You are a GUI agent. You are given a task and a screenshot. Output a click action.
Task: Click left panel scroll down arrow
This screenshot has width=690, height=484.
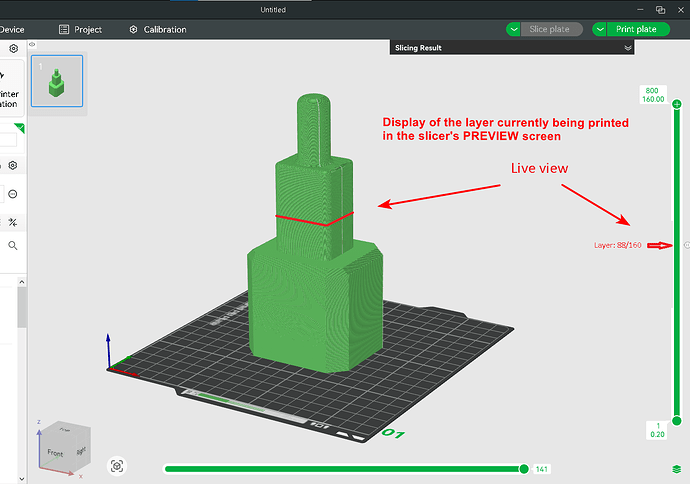click(x=22, y=479)
